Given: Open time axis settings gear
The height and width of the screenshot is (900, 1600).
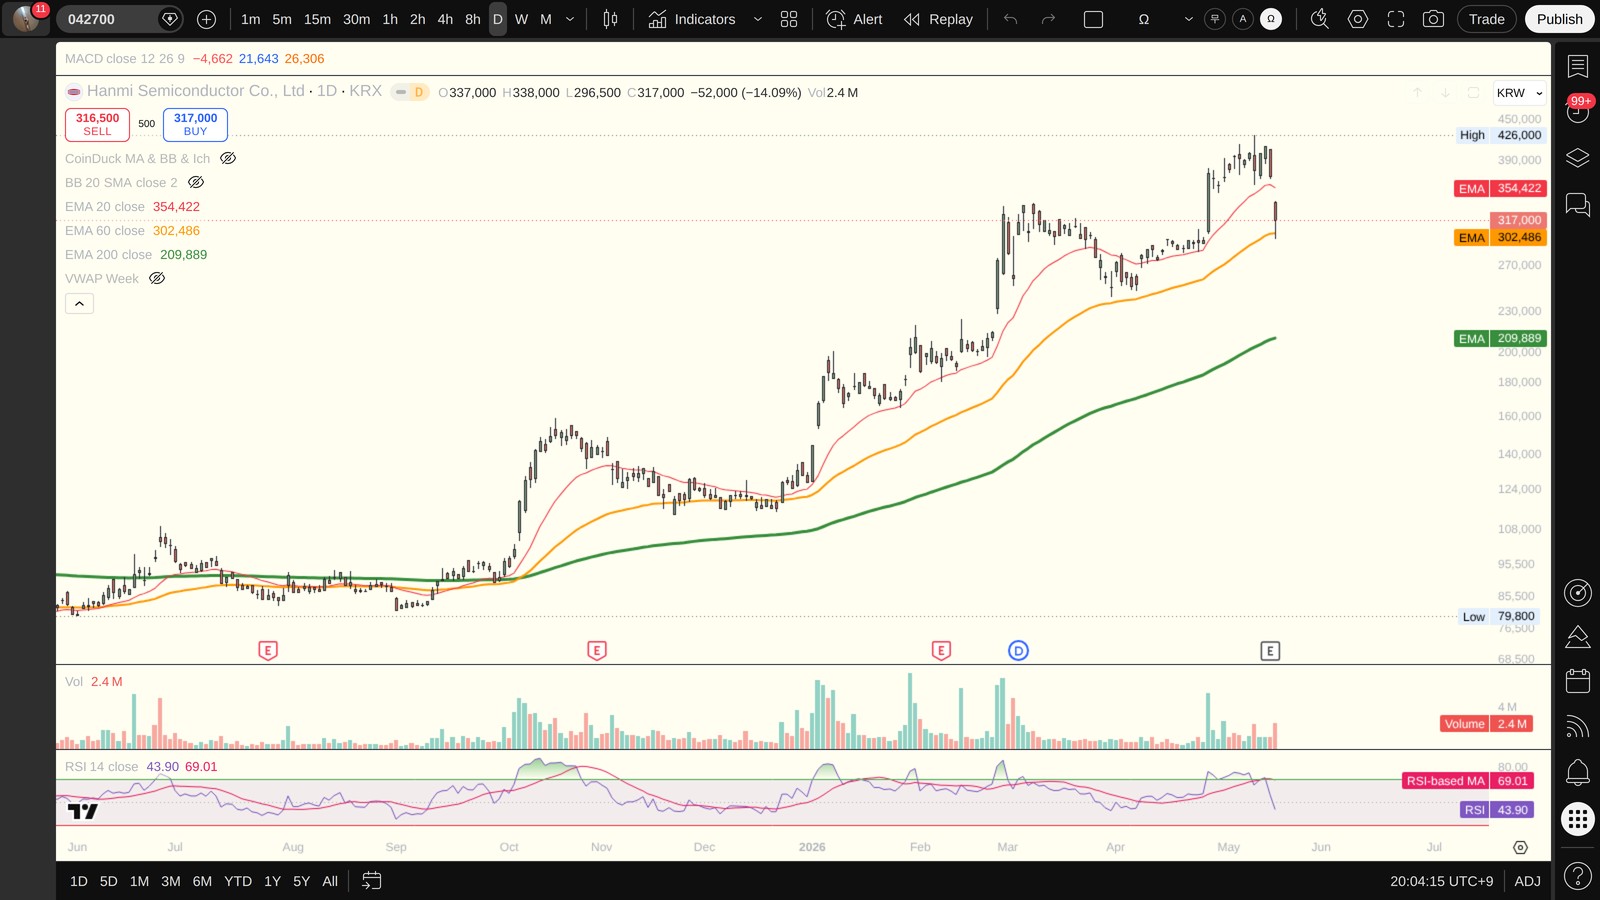Looking at the screenshot, I should click(x=1520, y=847).
